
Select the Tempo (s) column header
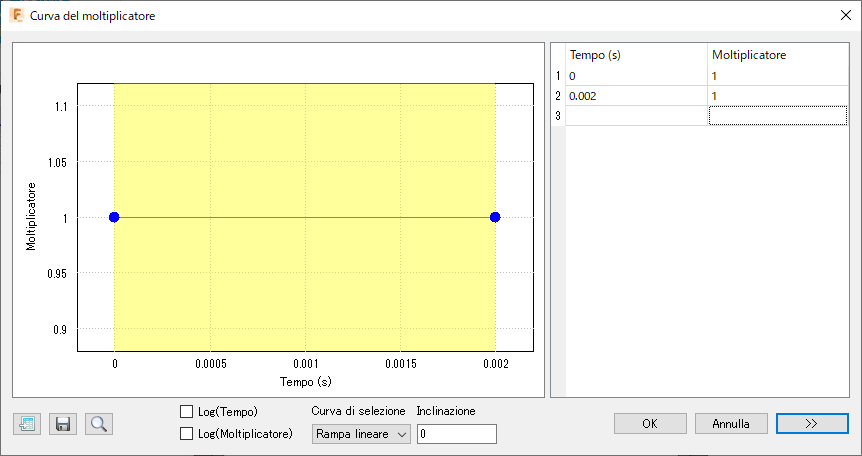[636, 55]
